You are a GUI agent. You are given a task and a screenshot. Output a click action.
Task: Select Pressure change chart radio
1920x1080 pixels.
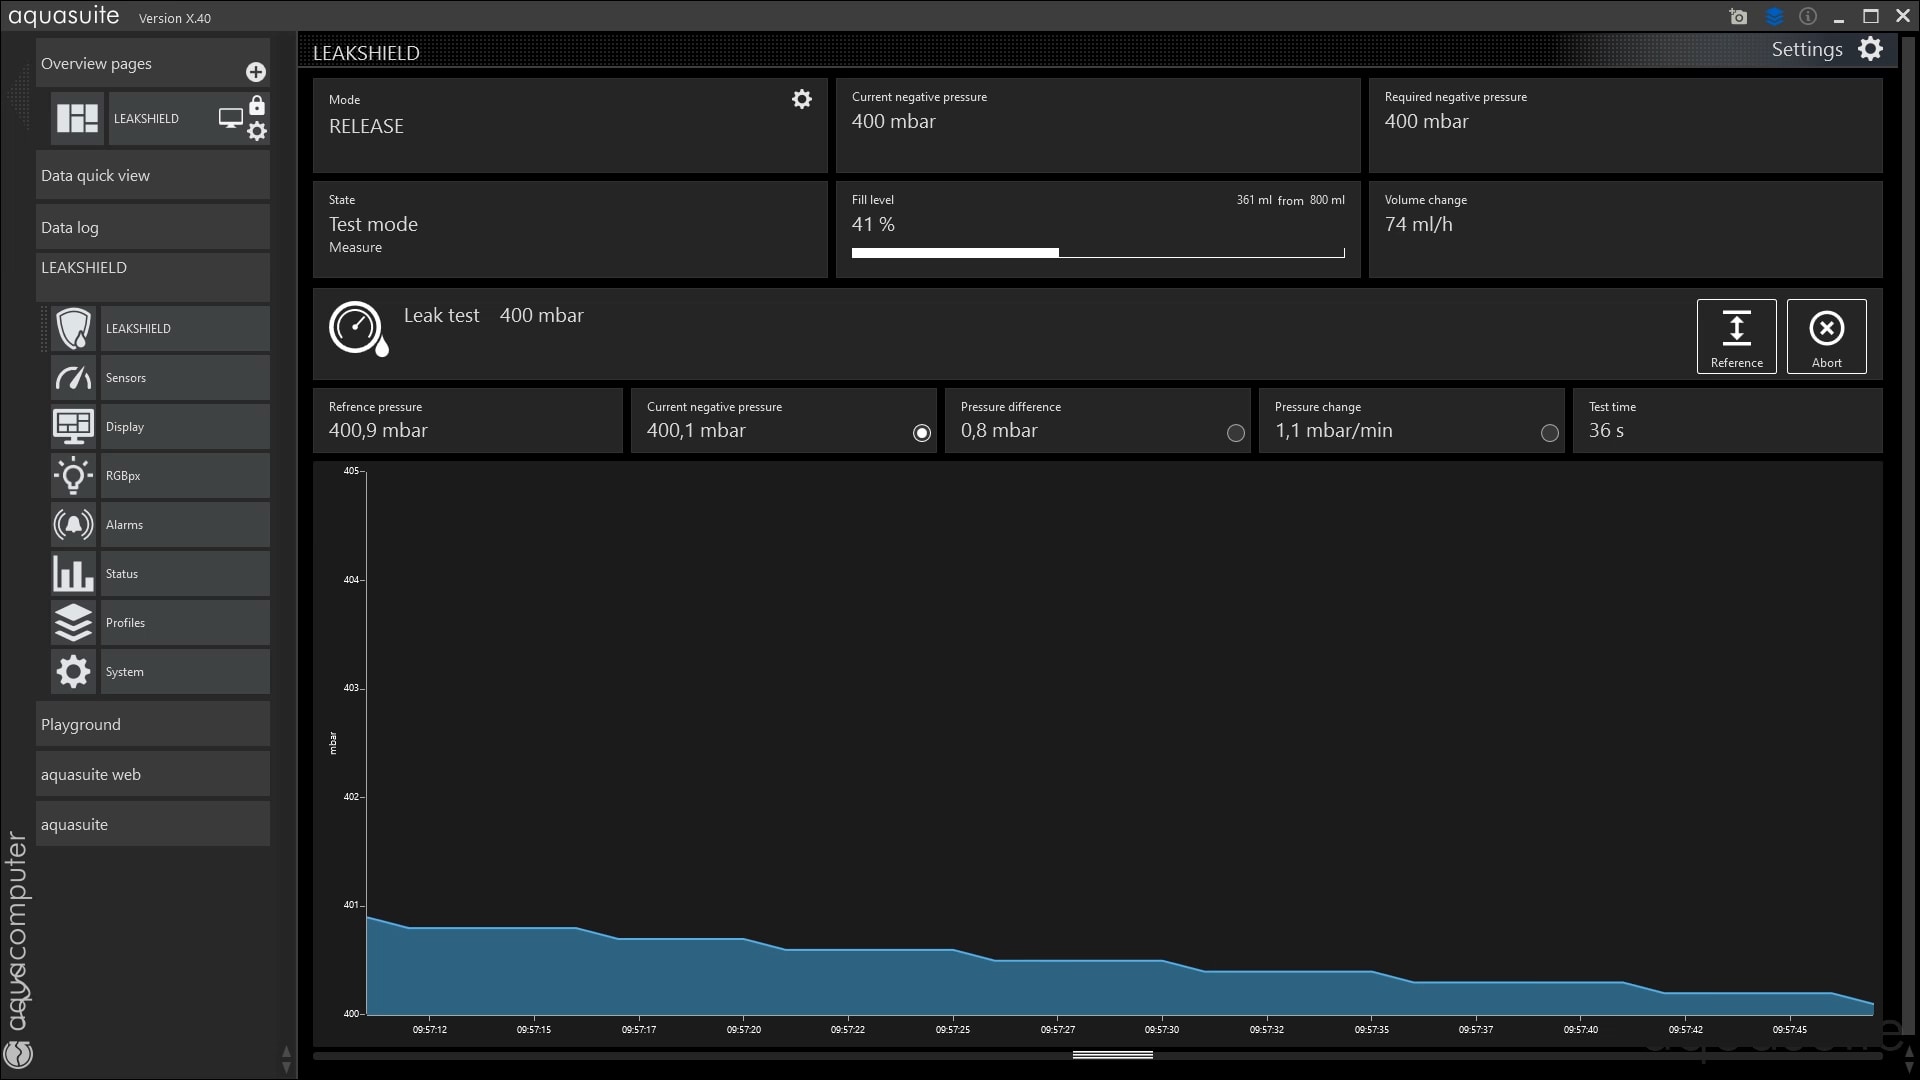pos(1550,433)
